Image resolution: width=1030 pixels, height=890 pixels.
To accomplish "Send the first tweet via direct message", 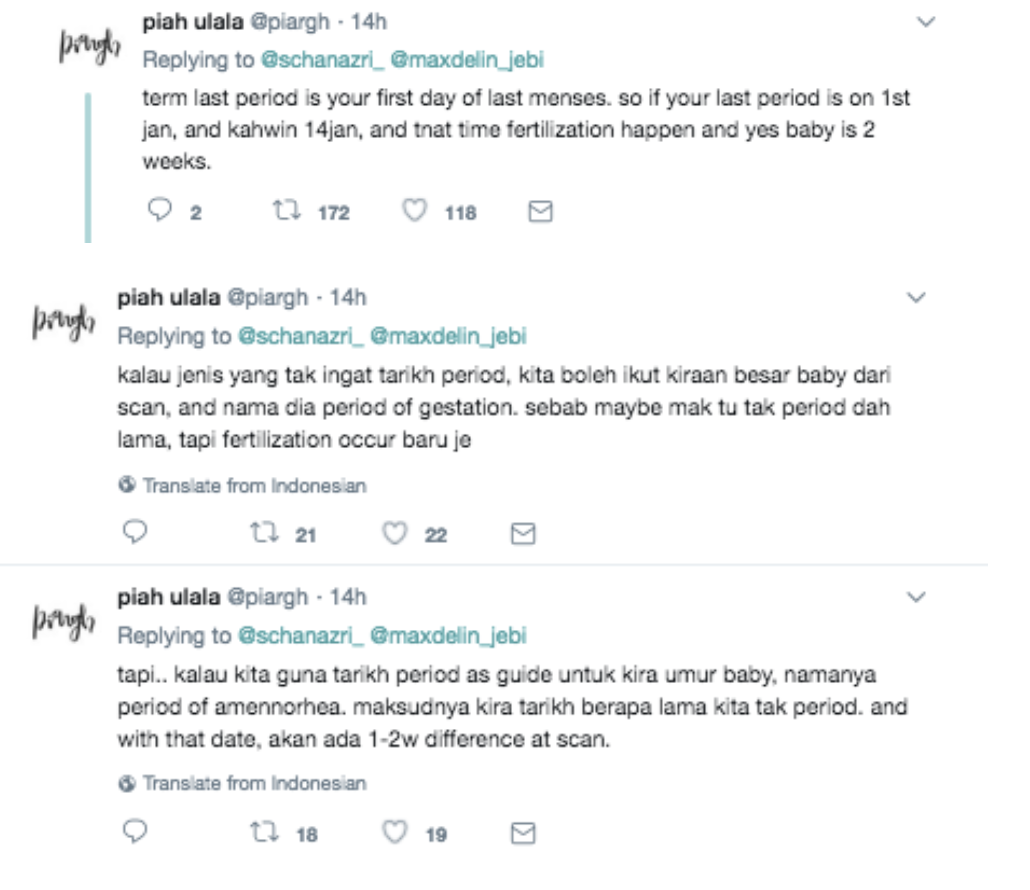I will tap(540, 211).
